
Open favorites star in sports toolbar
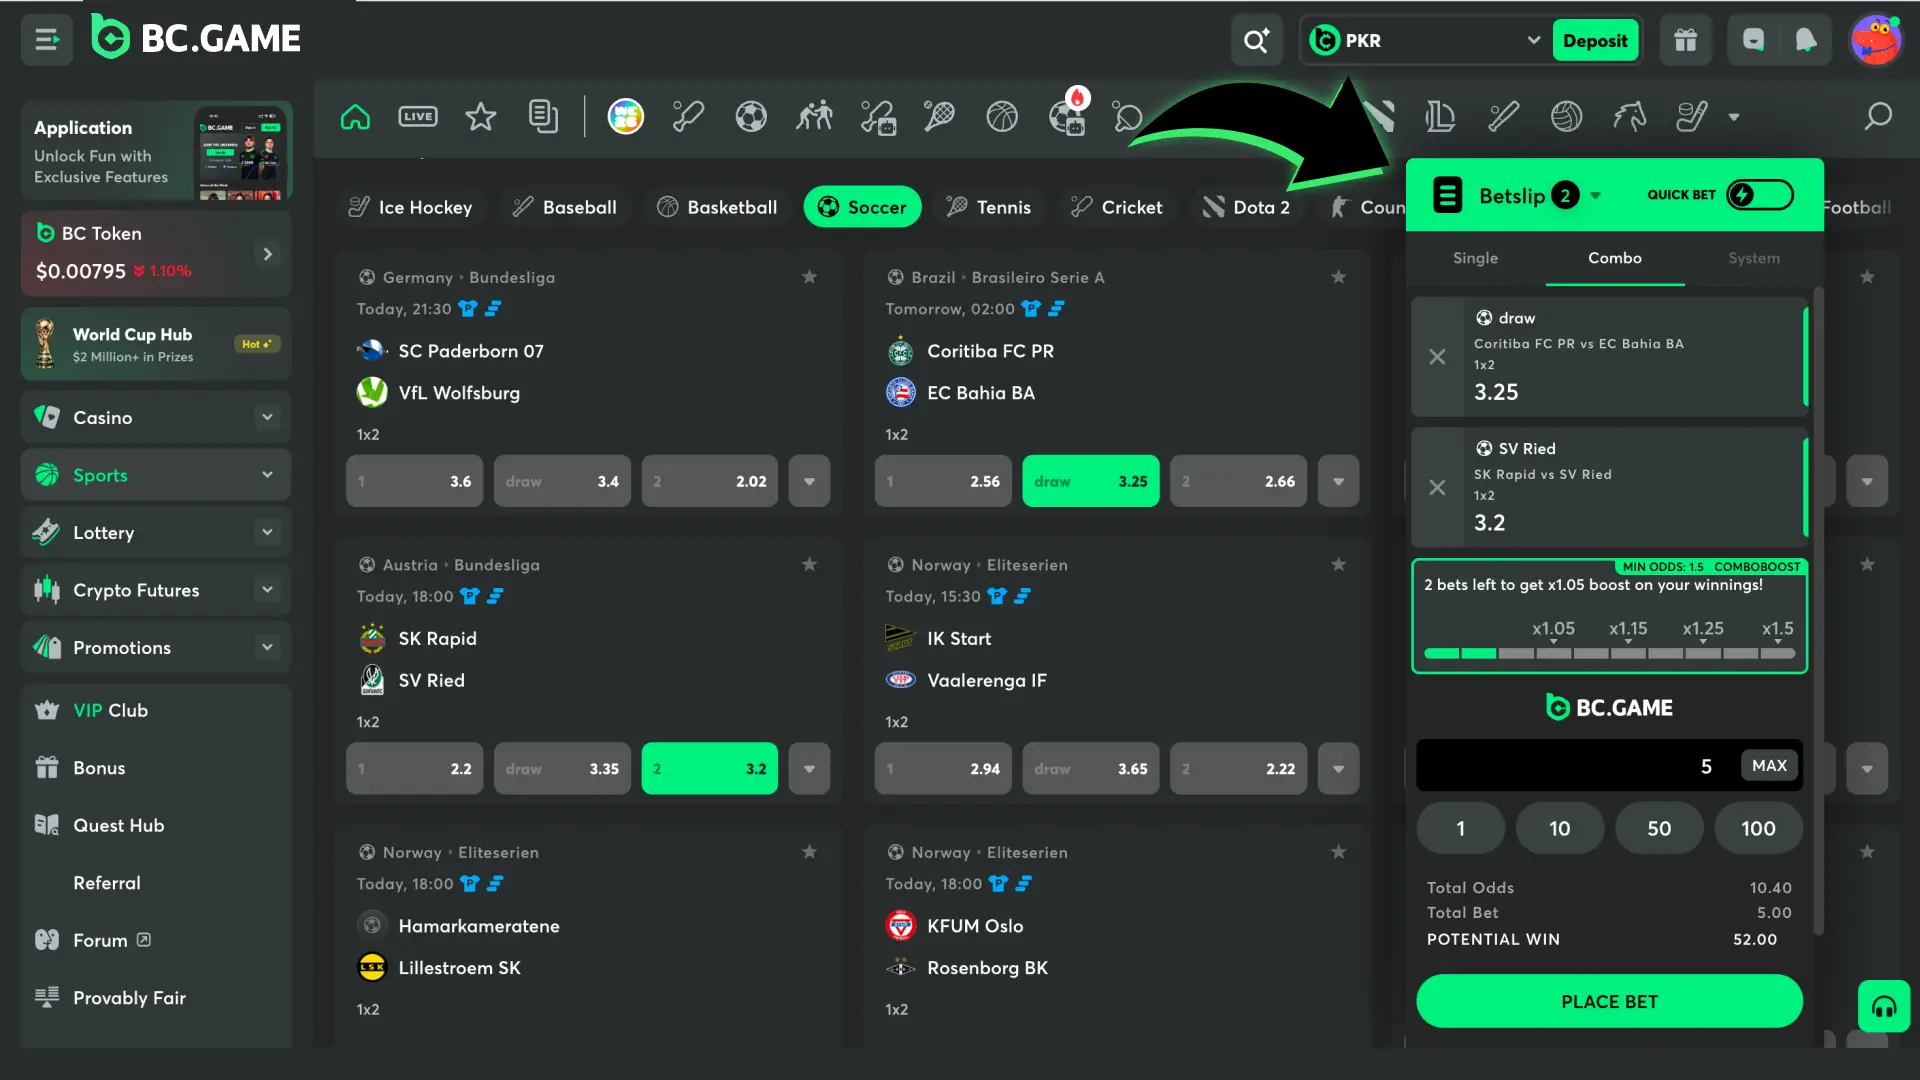point(481,117)
